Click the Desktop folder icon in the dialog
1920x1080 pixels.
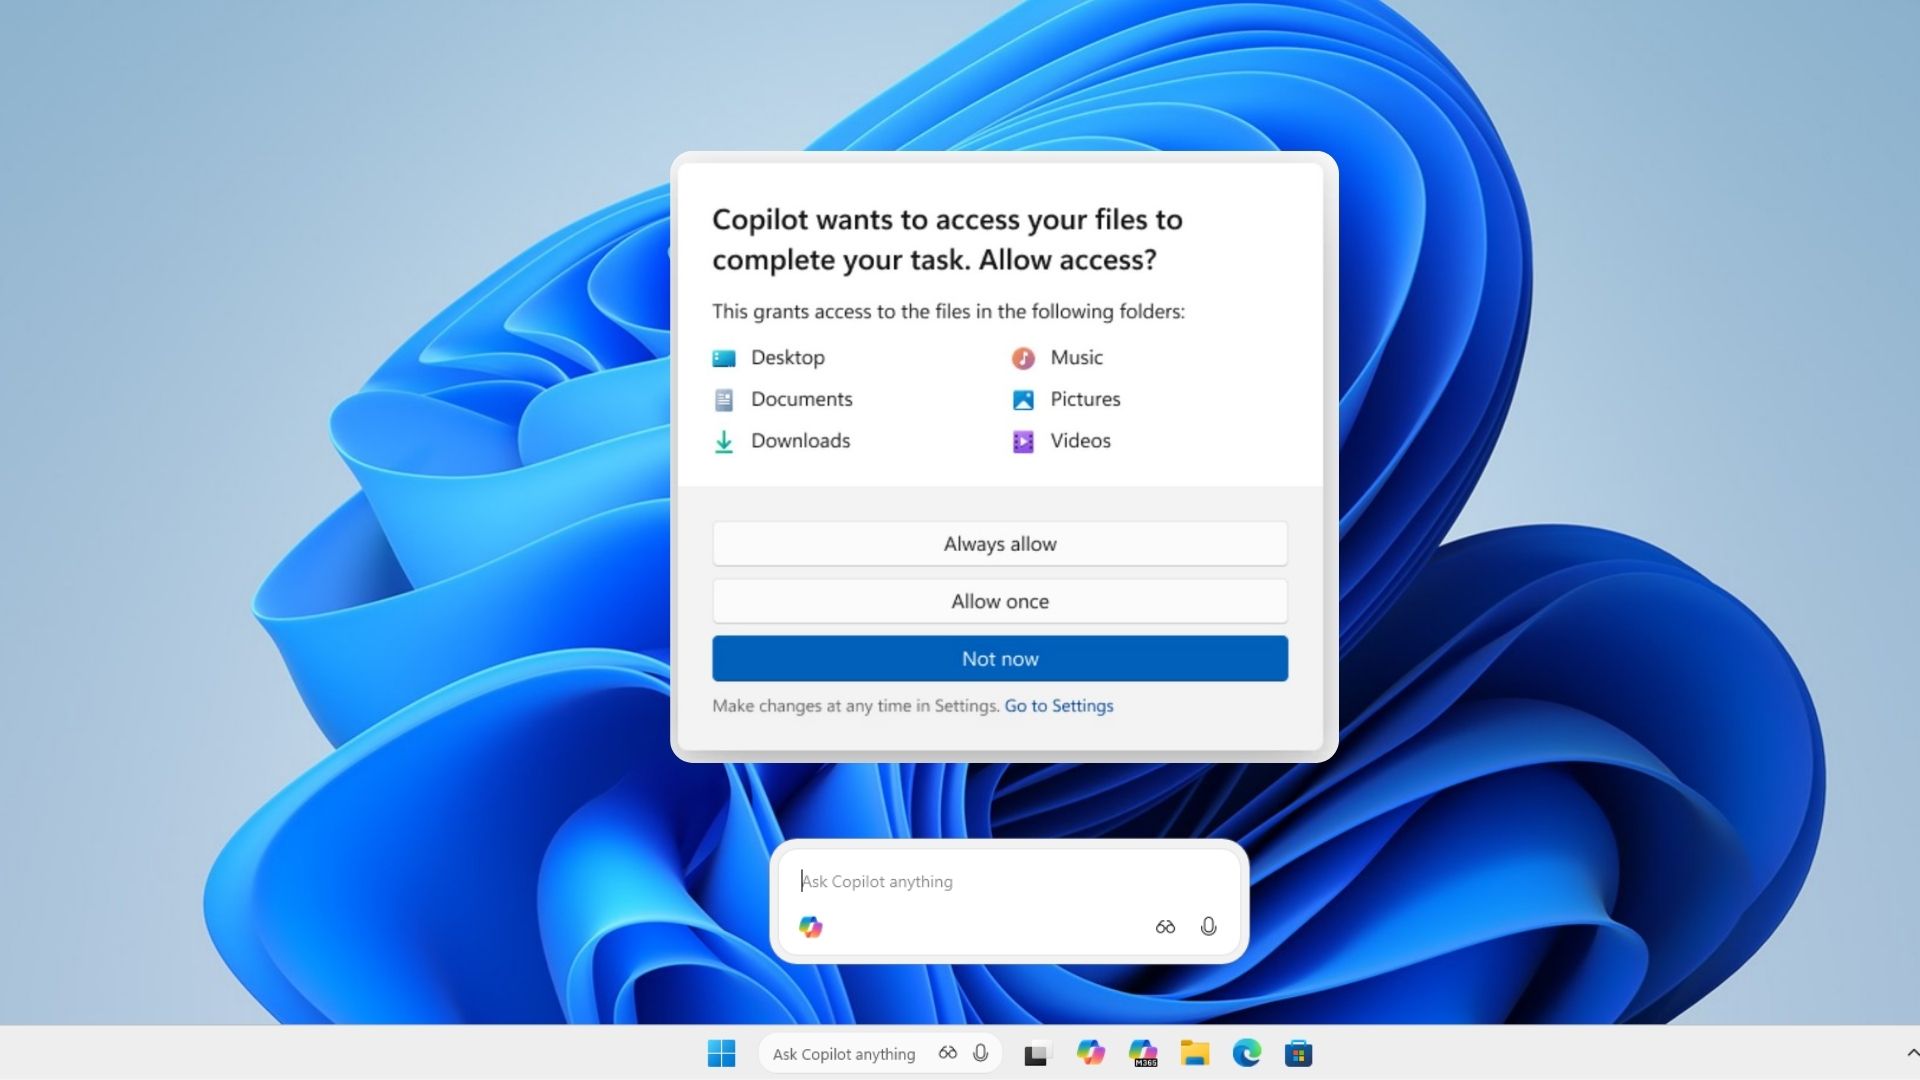pyautogui.click(x=722, y=357)
